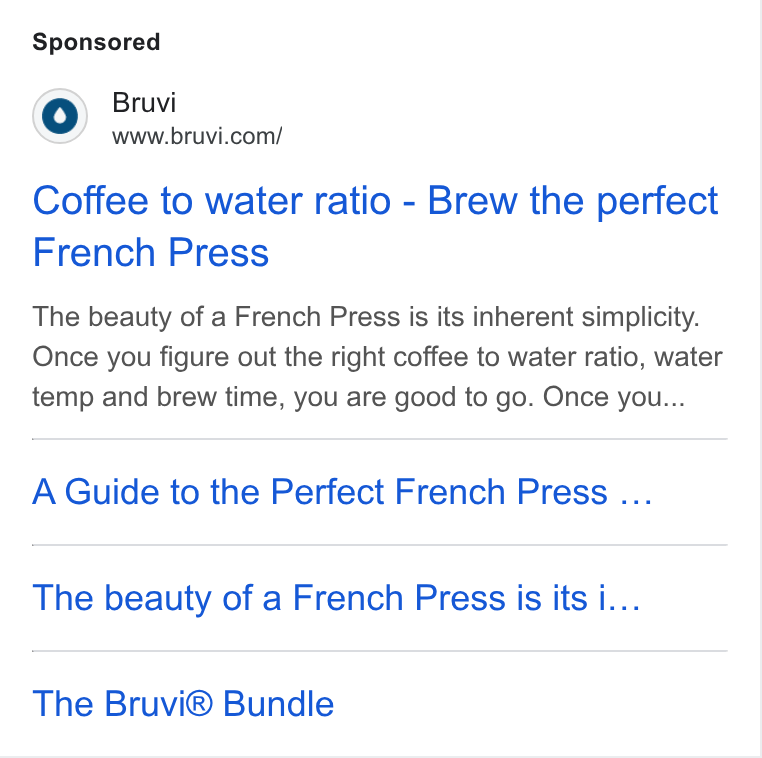762x758 pixels.
Task: Click 'Brew the perfect' in the ad headline
Action: click(x=572, y=201)
